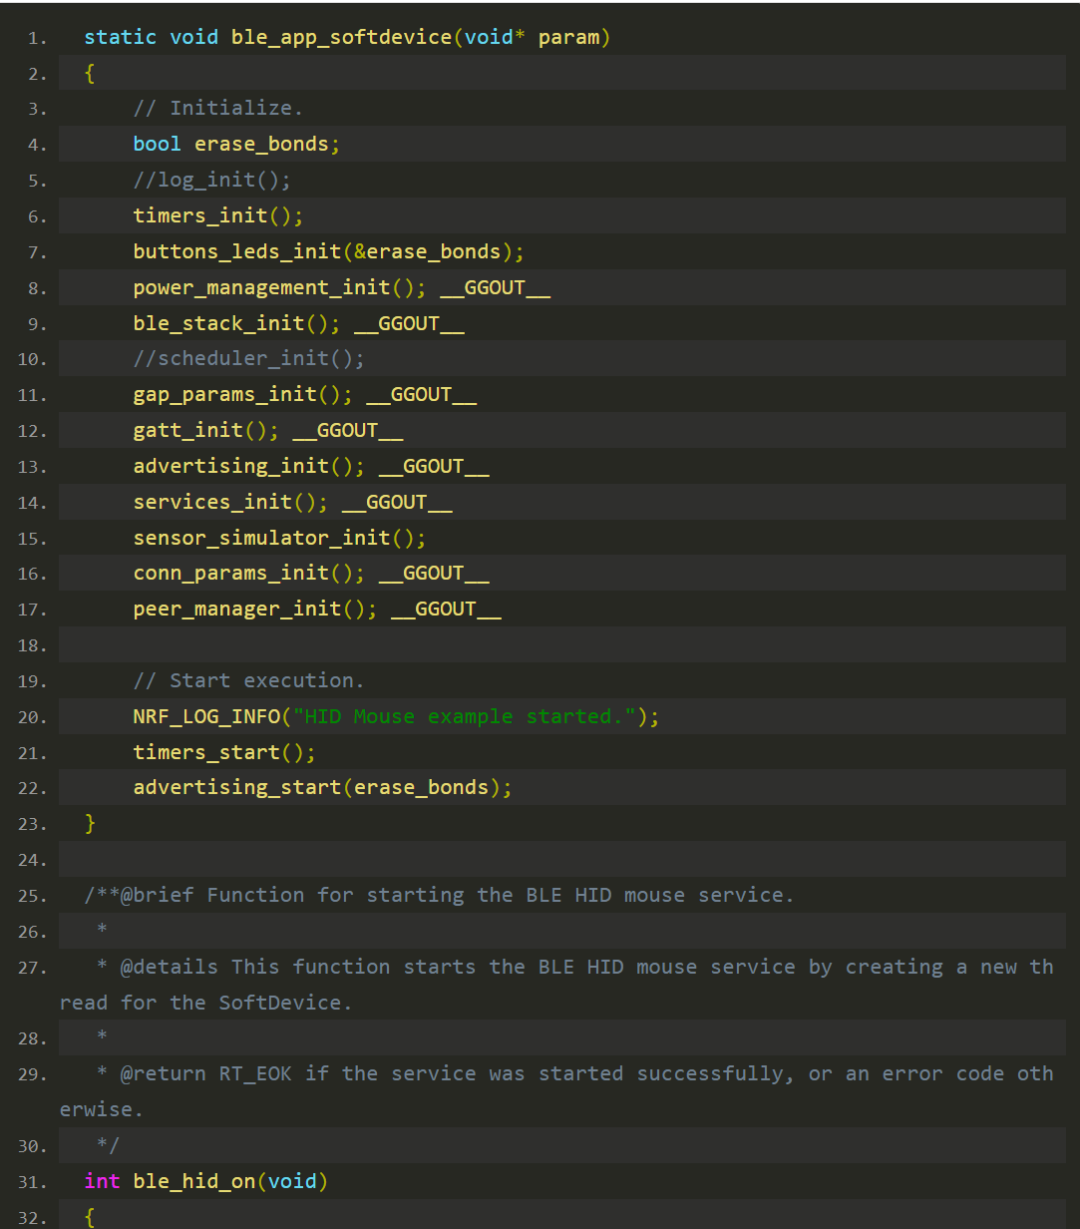Click line number 31.
Image resolution: width=1080 pixels, height=1229 pixels.
(x=32, y=1182)
